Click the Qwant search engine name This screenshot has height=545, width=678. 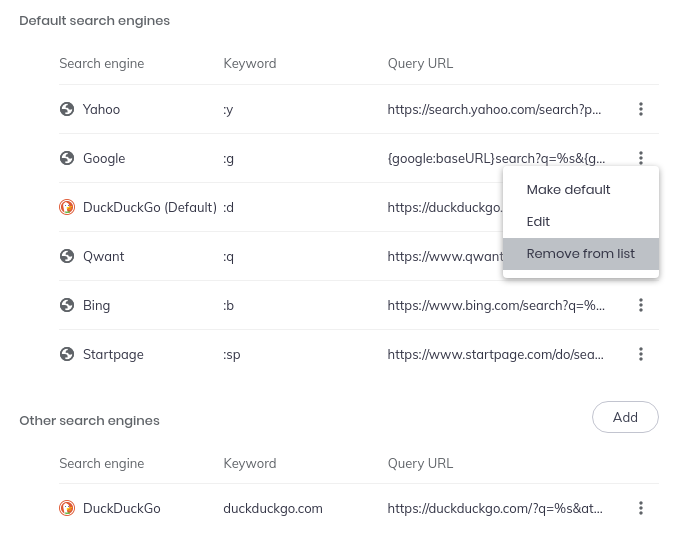point(103,256)
